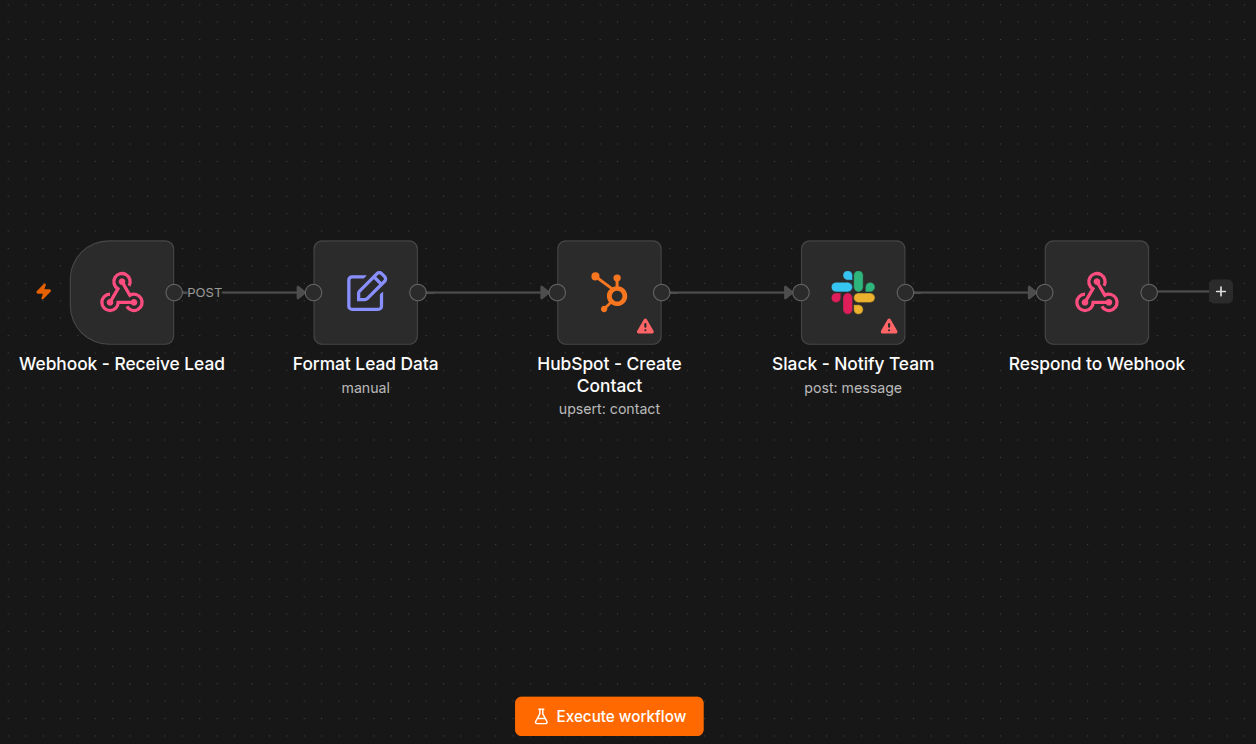
Task: Click the 'HubSpot - Create Contact' label
Action: pyautogui.click(x=609, y=375)
